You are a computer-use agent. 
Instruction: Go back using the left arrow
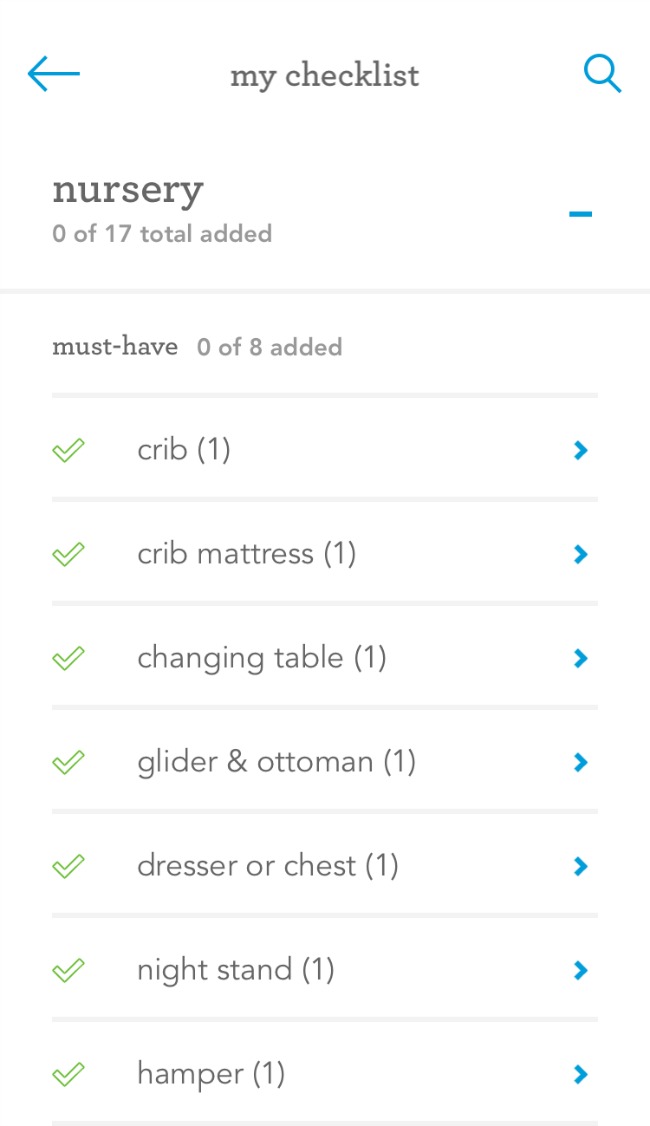click(53, 74)
